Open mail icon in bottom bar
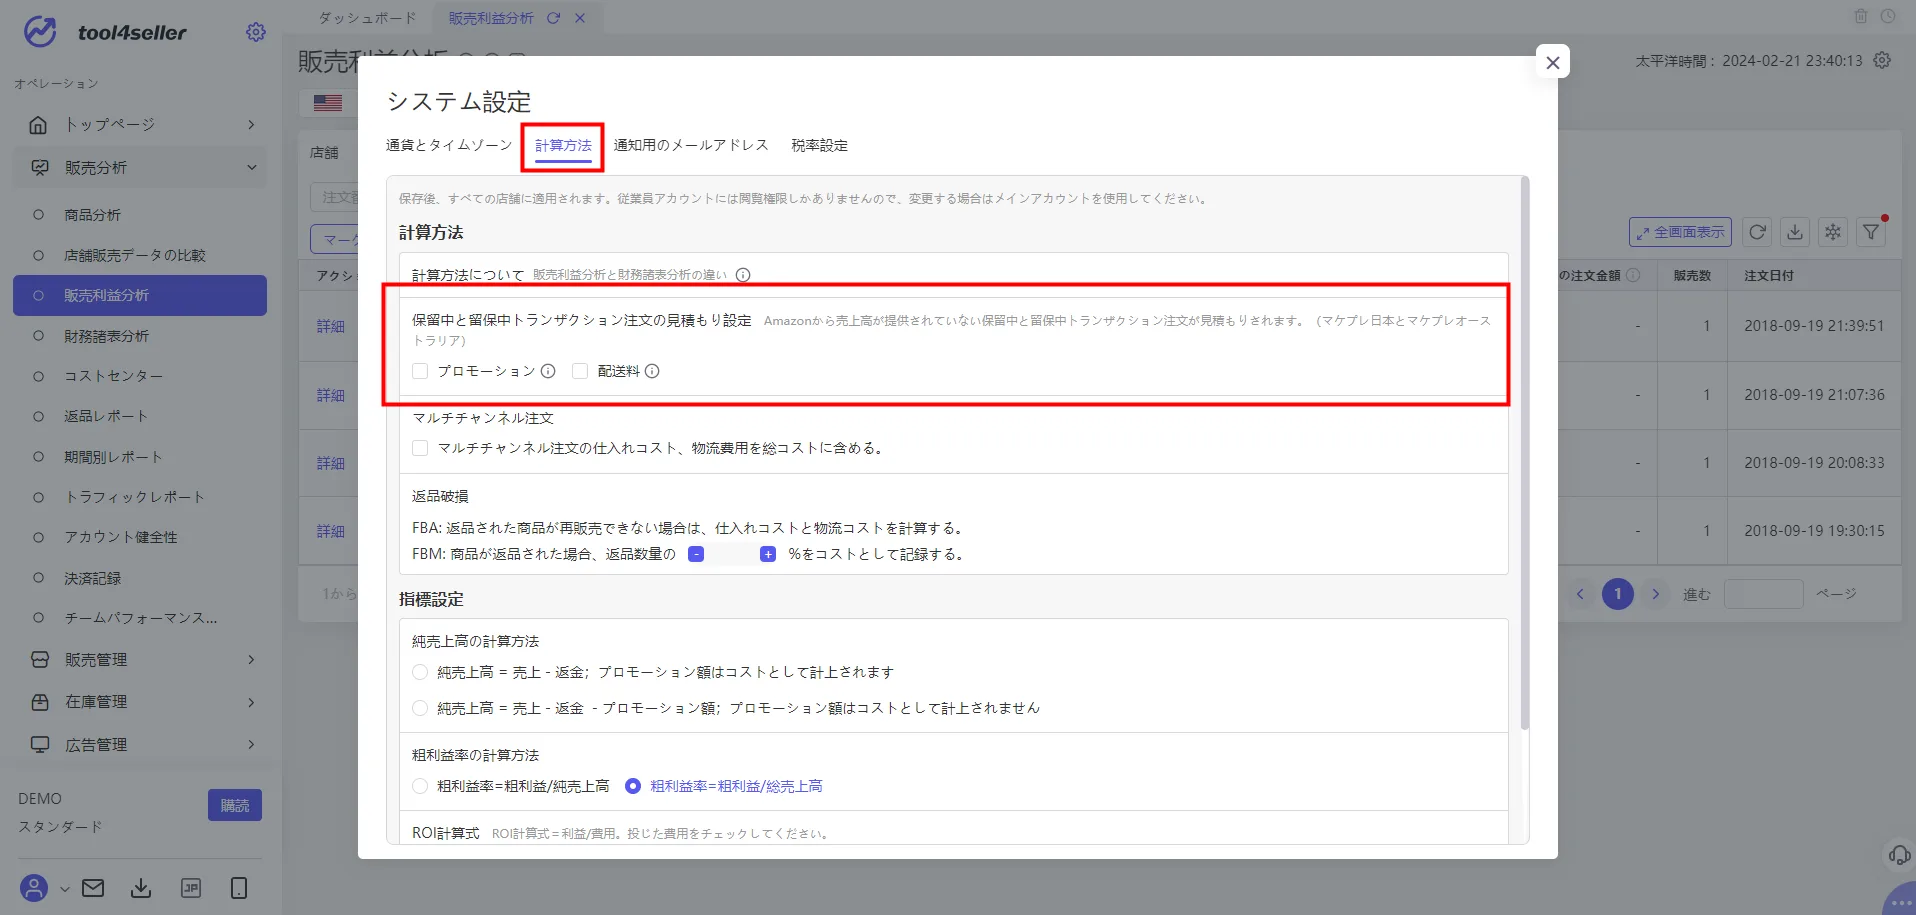1916x915 pixels. 93,888
